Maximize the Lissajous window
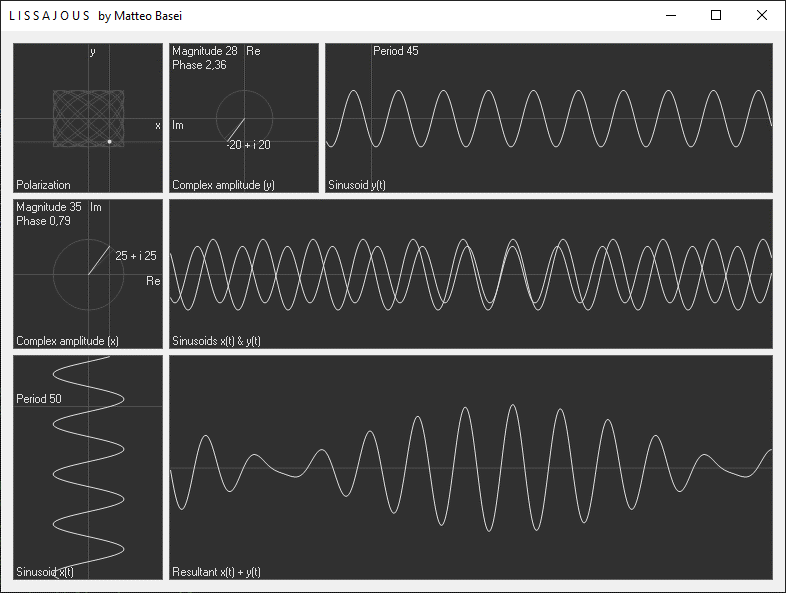This screenshot has height=593, width=786. tap(716, 16)
